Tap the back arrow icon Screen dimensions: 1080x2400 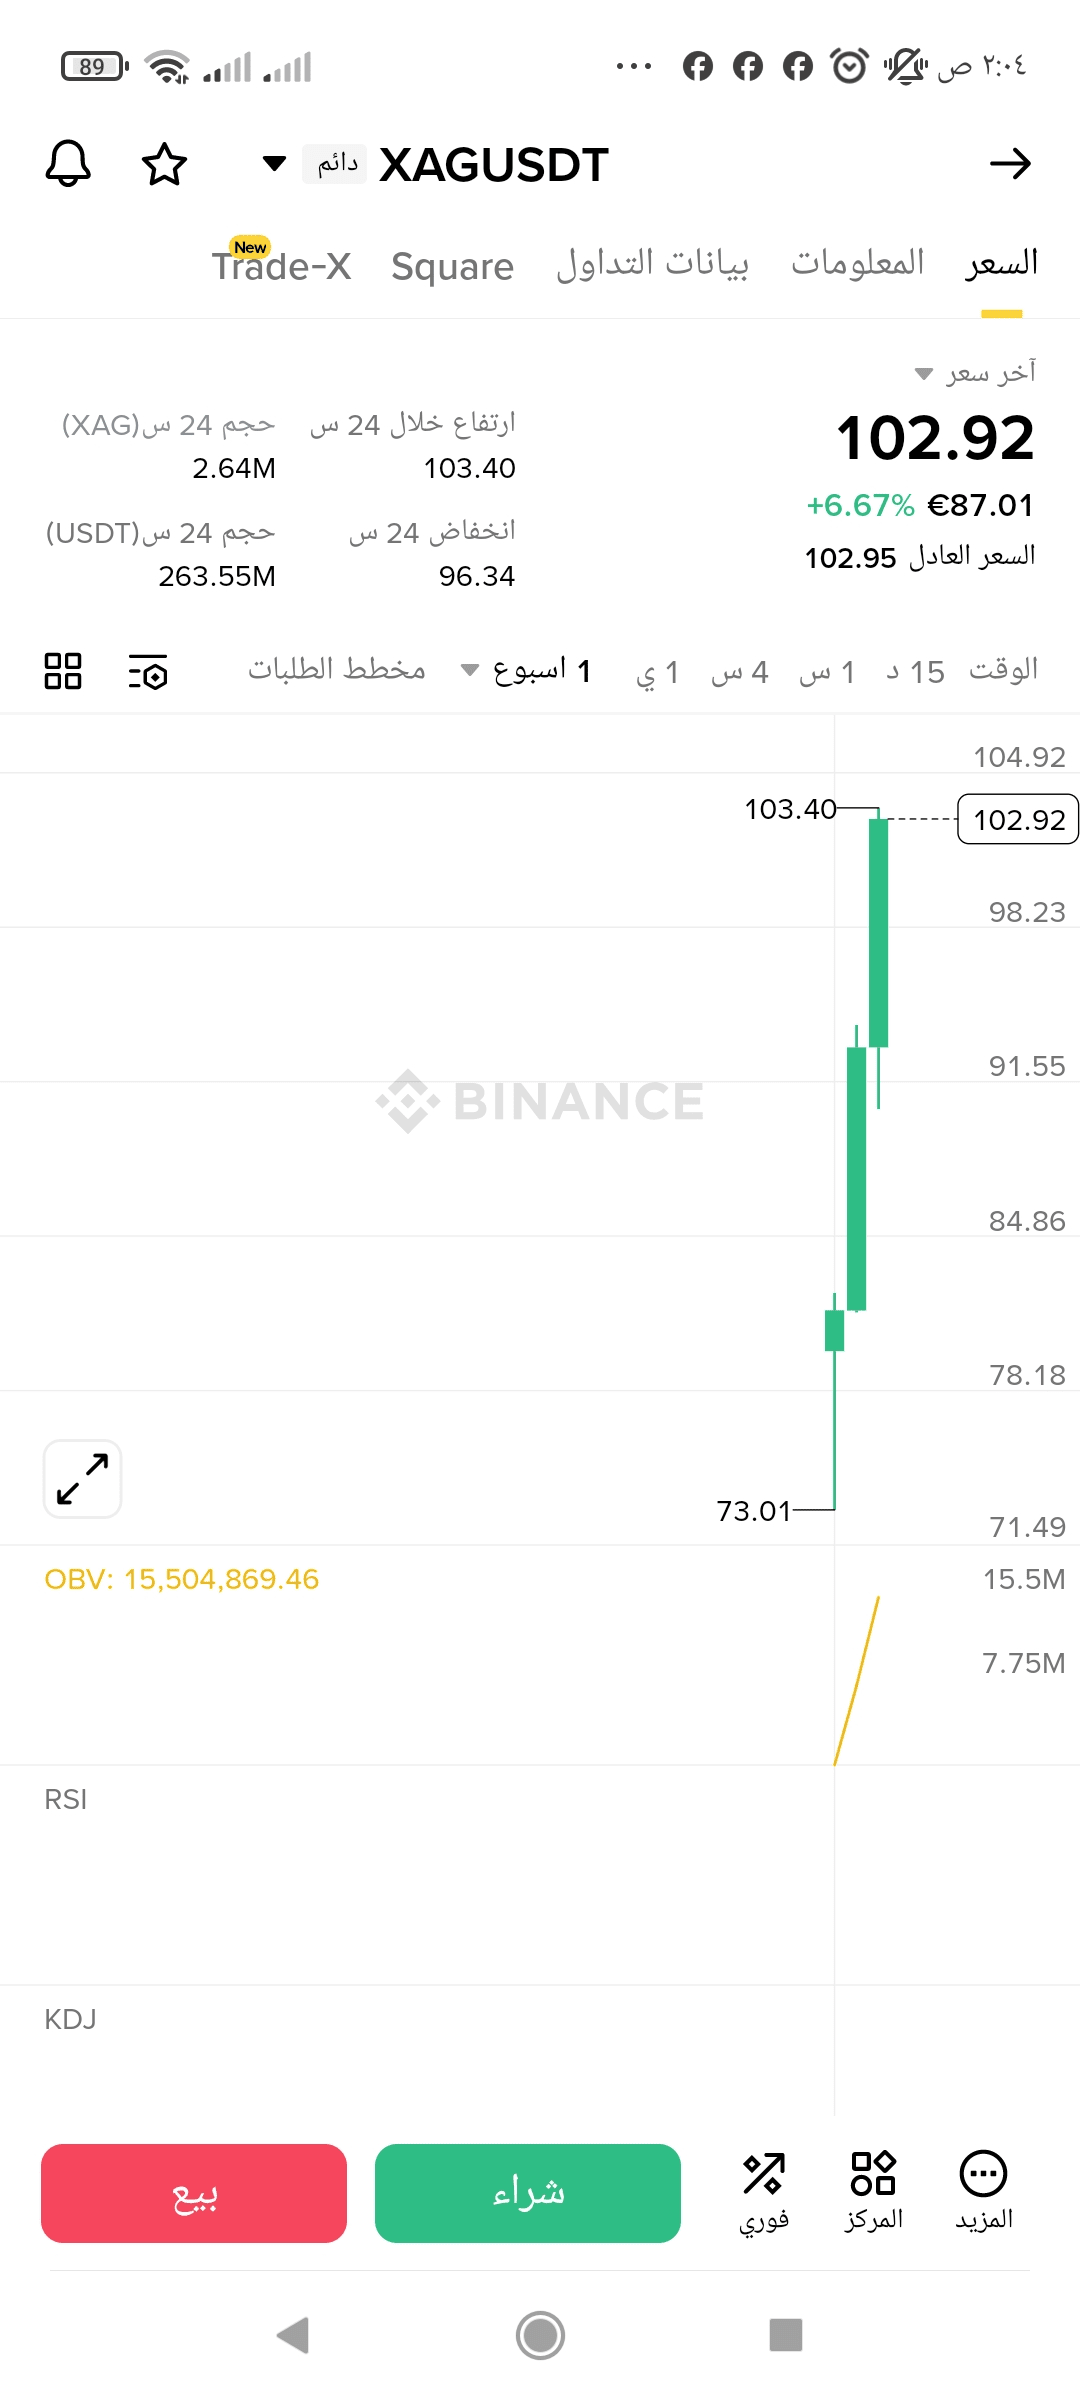pyautogui.click(x=1010, y=164)
